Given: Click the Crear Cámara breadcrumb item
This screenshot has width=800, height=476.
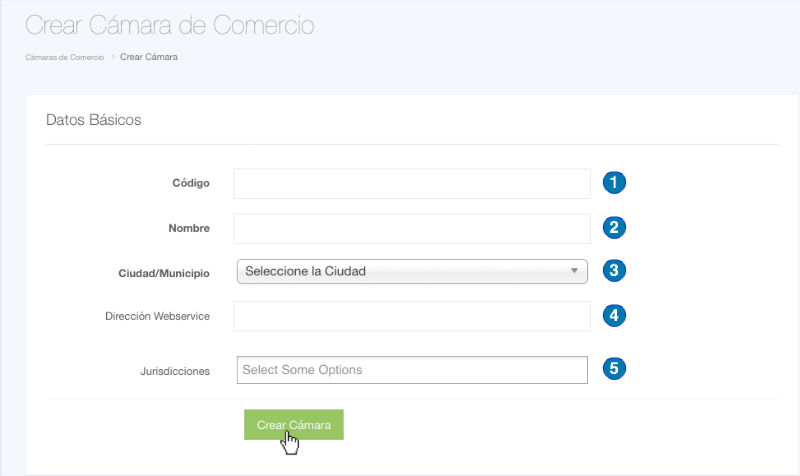Looking at the screenshot, I should (x=149, y=57).
